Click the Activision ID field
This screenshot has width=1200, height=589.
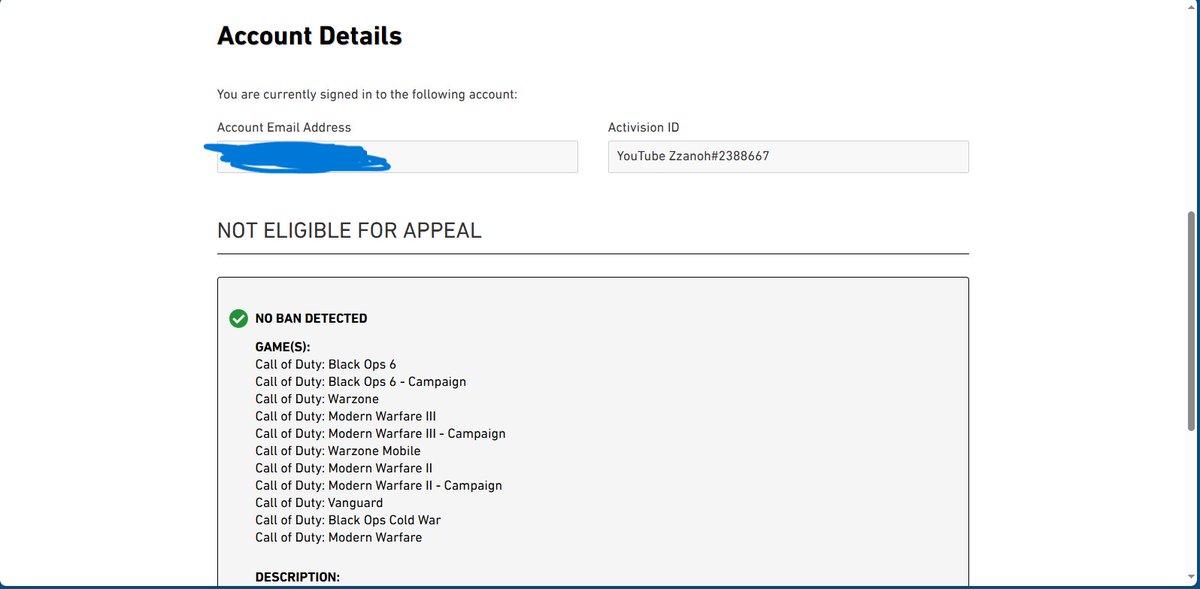click(788, 156)
